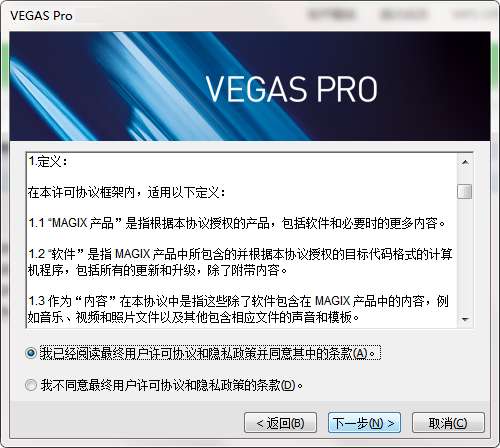Select the disagree with license terms radio button
The width and height of the screenshot is (500, 448).
[x=31, y=385]
